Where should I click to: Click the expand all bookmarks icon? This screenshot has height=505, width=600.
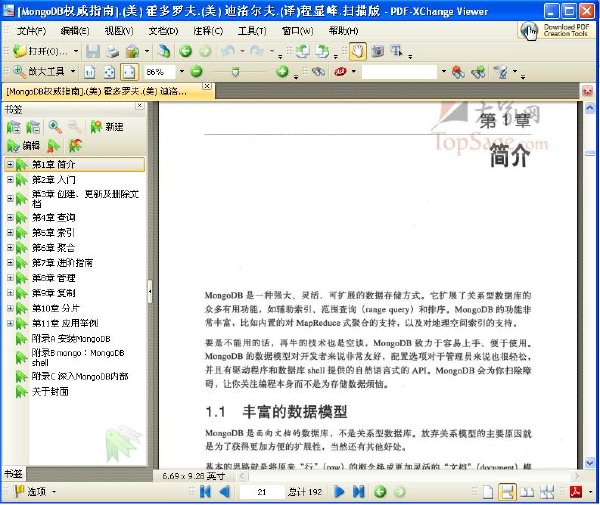14,127
